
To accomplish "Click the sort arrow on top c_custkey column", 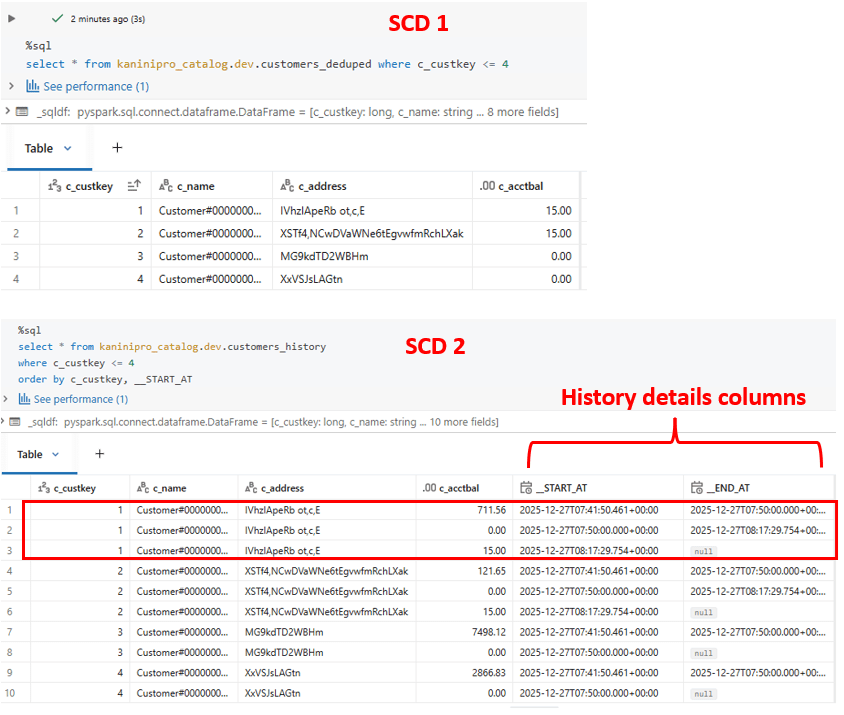I will tap(134, 186).
